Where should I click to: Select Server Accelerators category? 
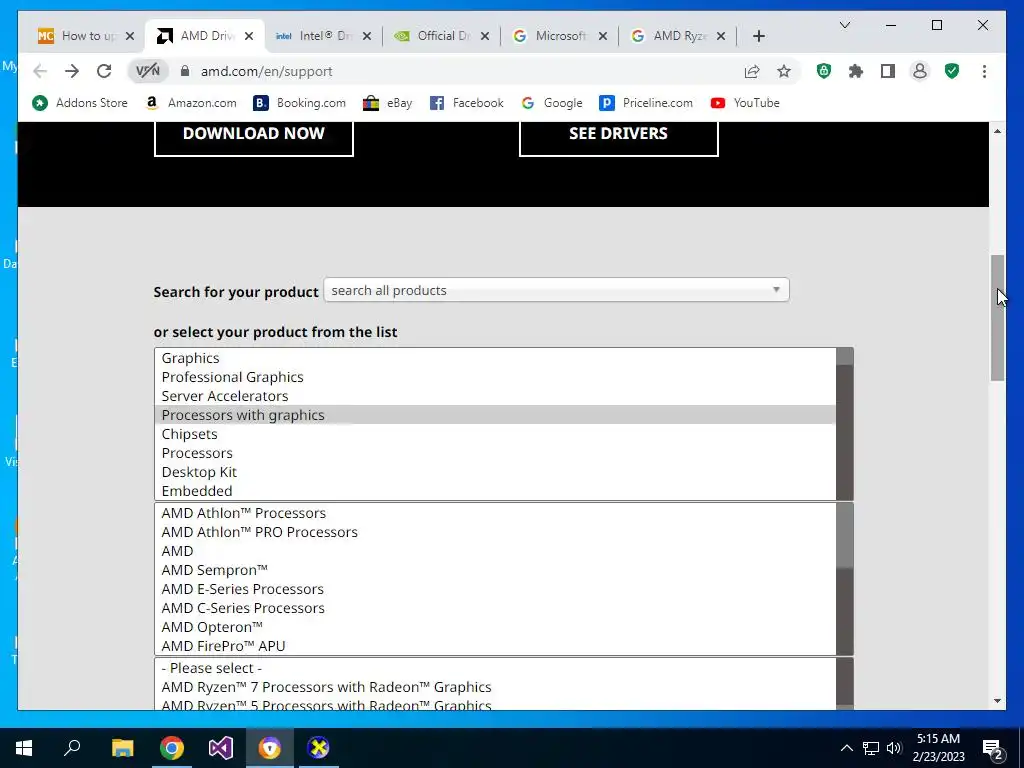pyautogui.click(x=495, y=396)
